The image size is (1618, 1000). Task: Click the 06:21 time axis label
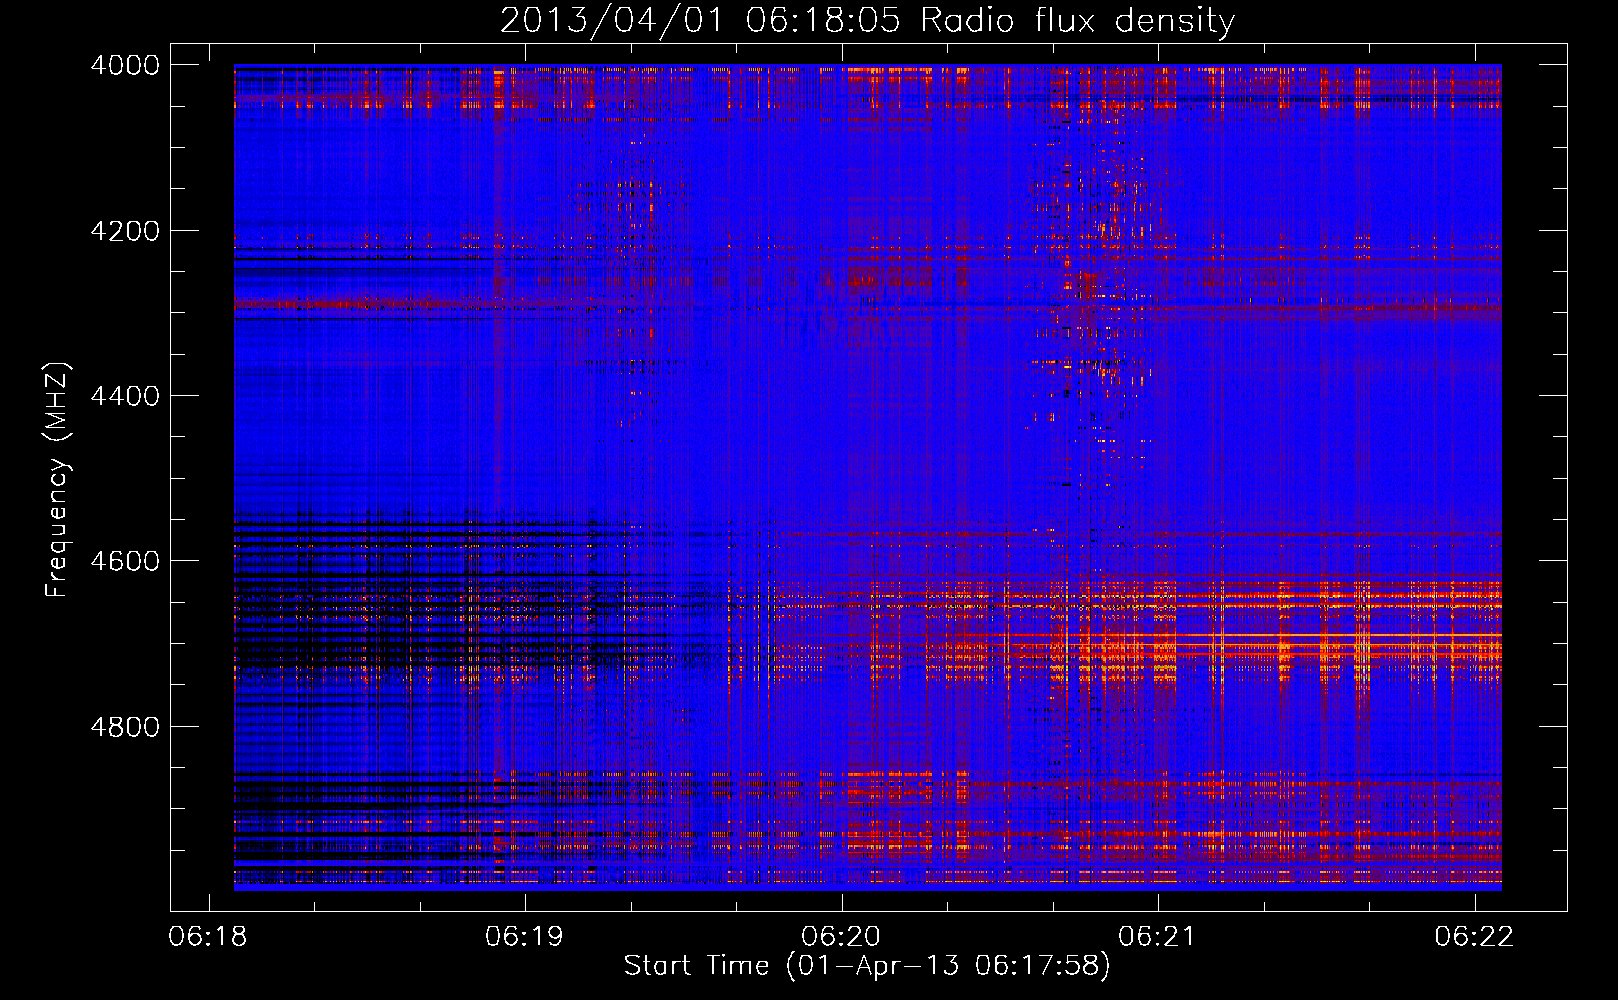tap(1157, 937)
